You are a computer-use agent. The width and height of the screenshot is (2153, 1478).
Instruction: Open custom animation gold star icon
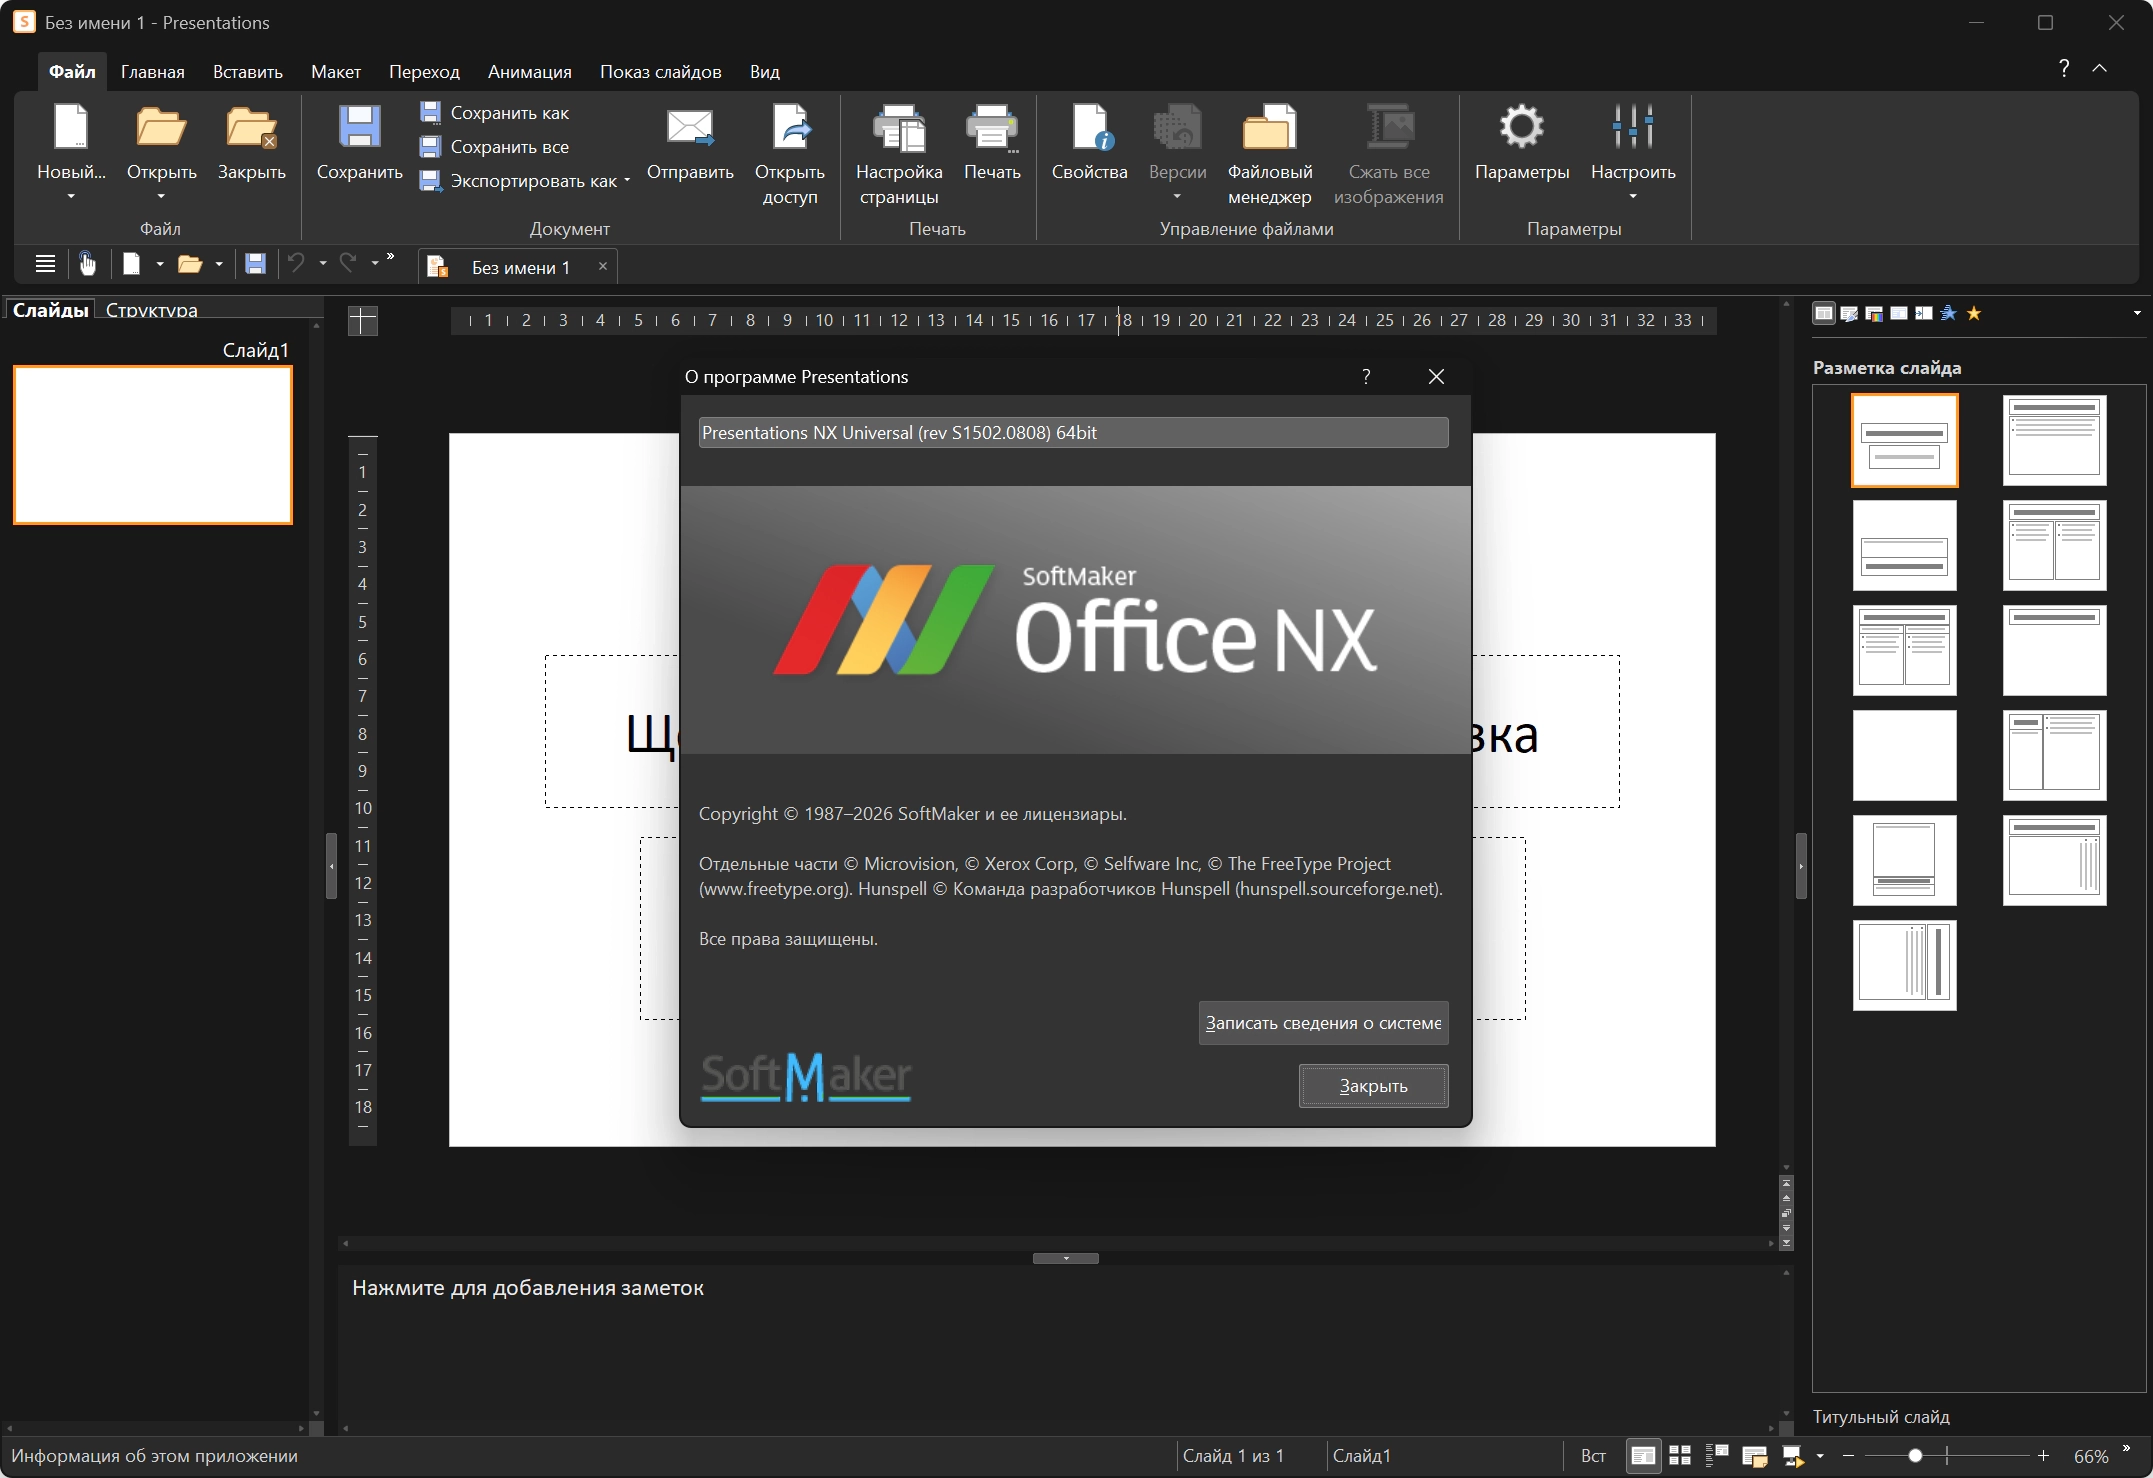pos(1974,314)
